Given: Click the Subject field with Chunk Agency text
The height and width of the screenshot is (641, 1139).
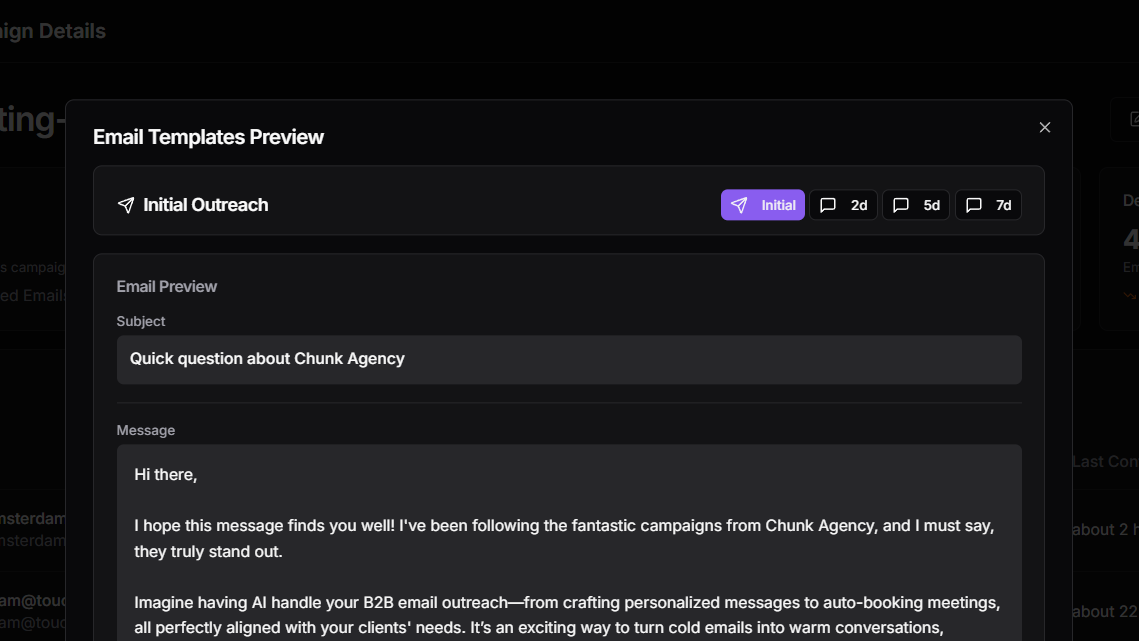Looking at the screenshot, I should [x=568, y=359].
